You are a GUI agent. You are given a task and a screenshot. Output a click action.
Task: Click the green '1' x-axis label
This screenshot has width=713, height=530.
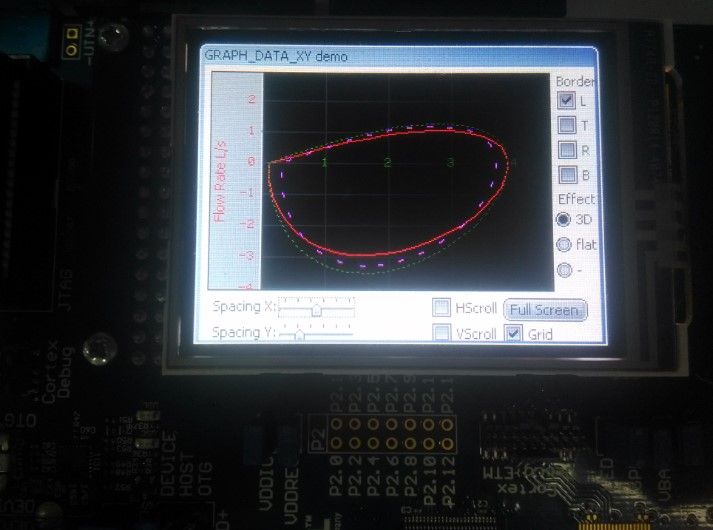[x=325, y=162]
